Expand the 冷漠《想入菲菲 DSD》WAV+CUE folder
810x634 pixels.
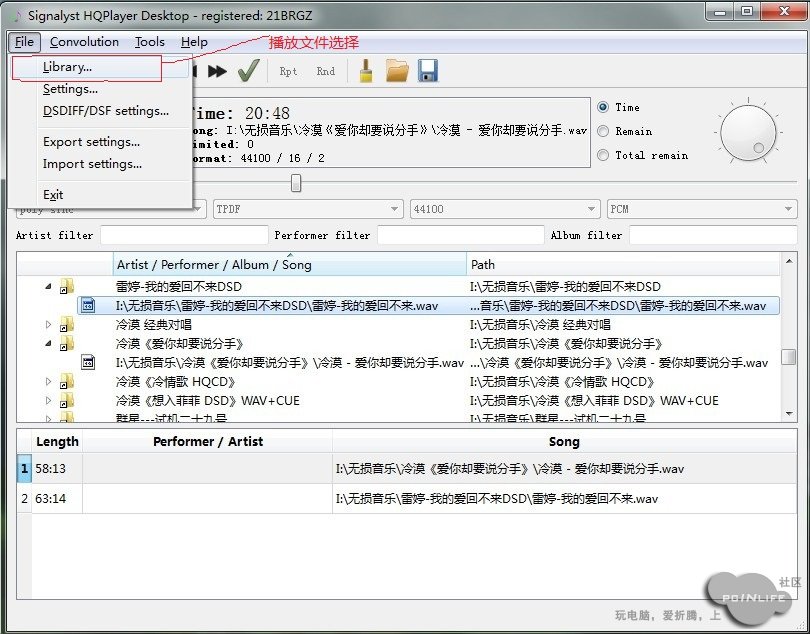48,400
